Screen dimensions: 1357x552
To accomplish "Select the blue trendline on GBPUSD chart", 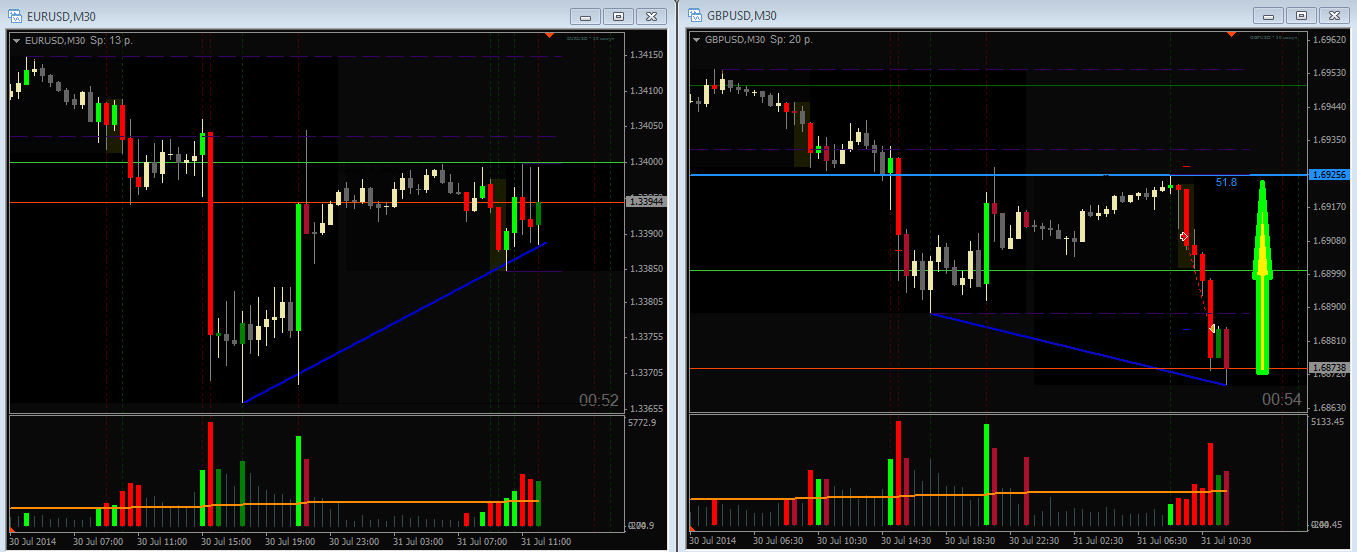I will point(1078,349).
